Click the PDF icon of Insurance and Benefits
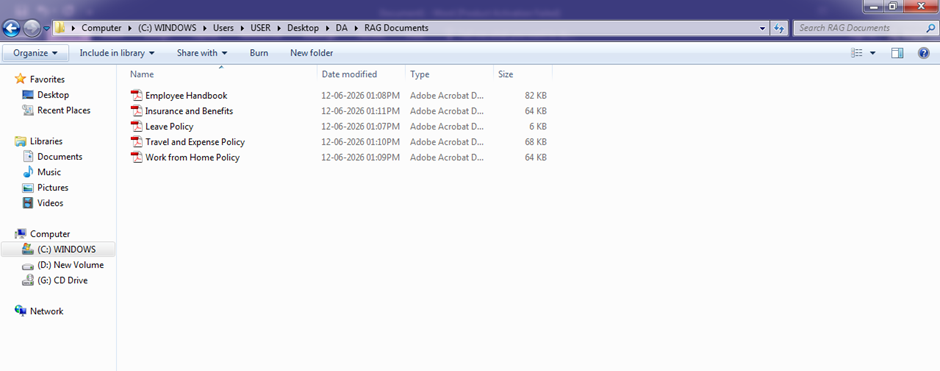 pyautogui.click(x=137, y=111)
